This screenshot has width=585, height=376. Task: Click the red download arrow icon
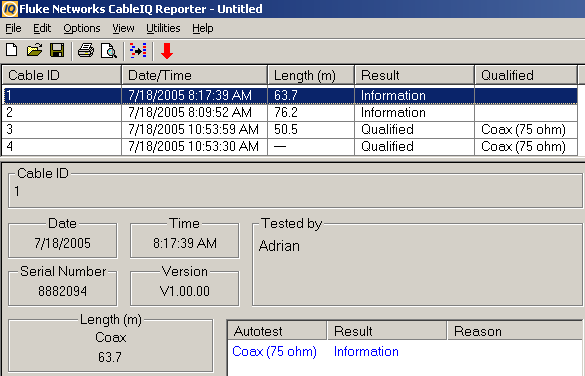167,51
